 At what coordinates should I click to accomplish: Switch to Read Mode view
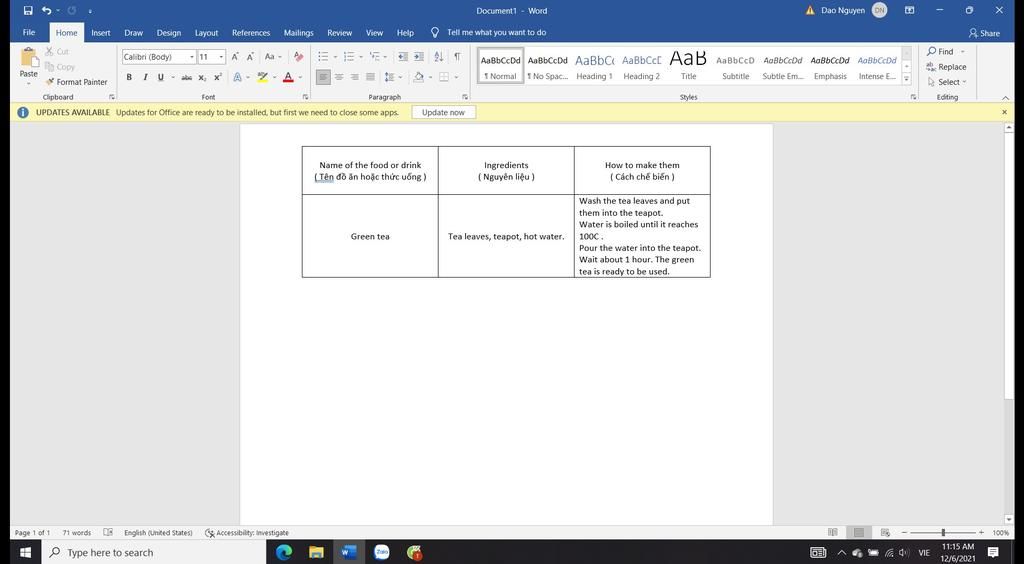[x=833, y=533]
